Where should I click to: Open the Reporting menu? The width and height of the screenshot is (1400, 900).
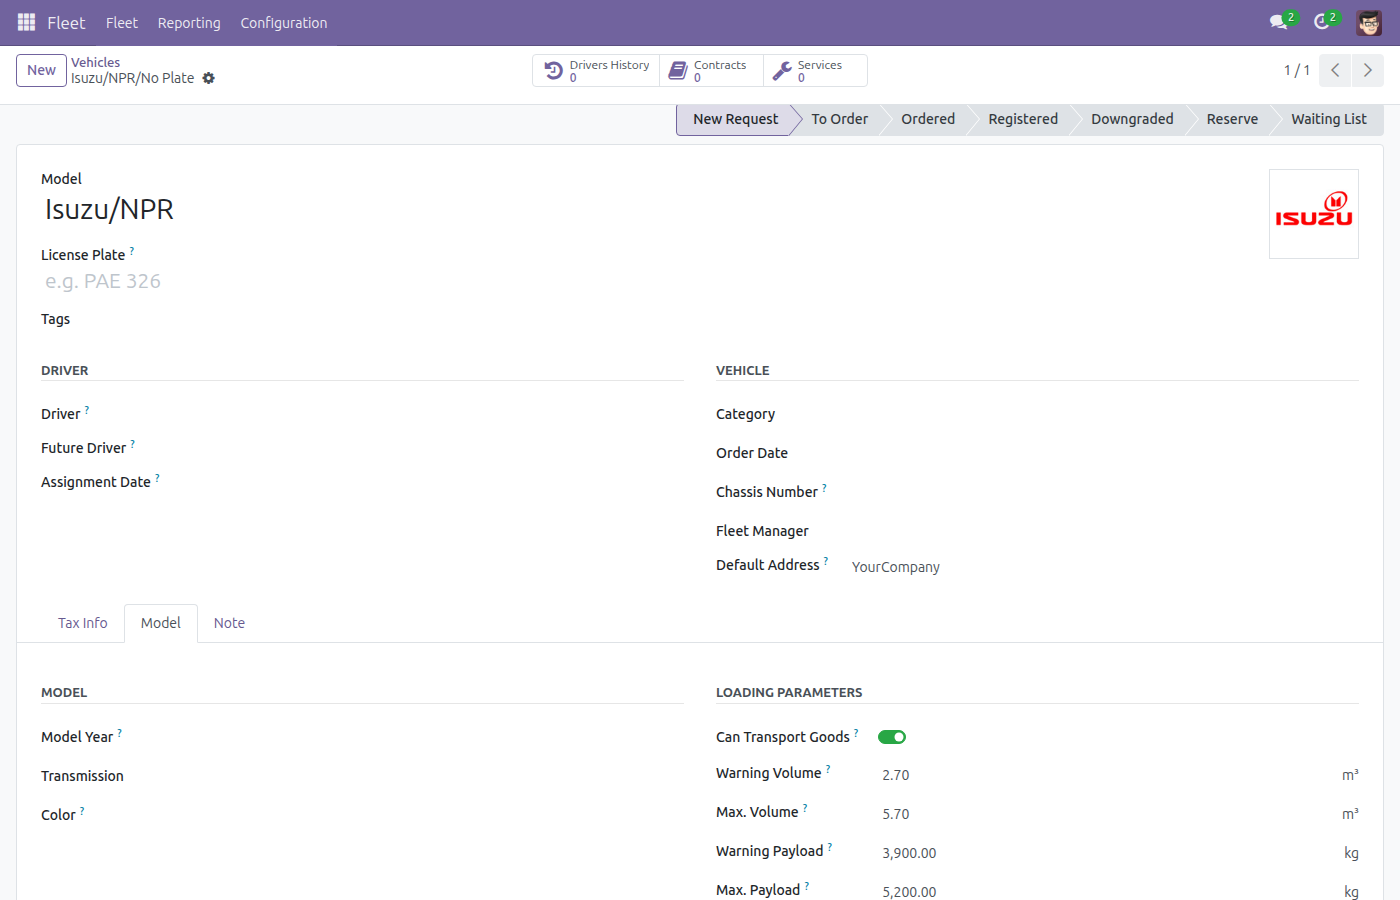[x=189, y=23]
